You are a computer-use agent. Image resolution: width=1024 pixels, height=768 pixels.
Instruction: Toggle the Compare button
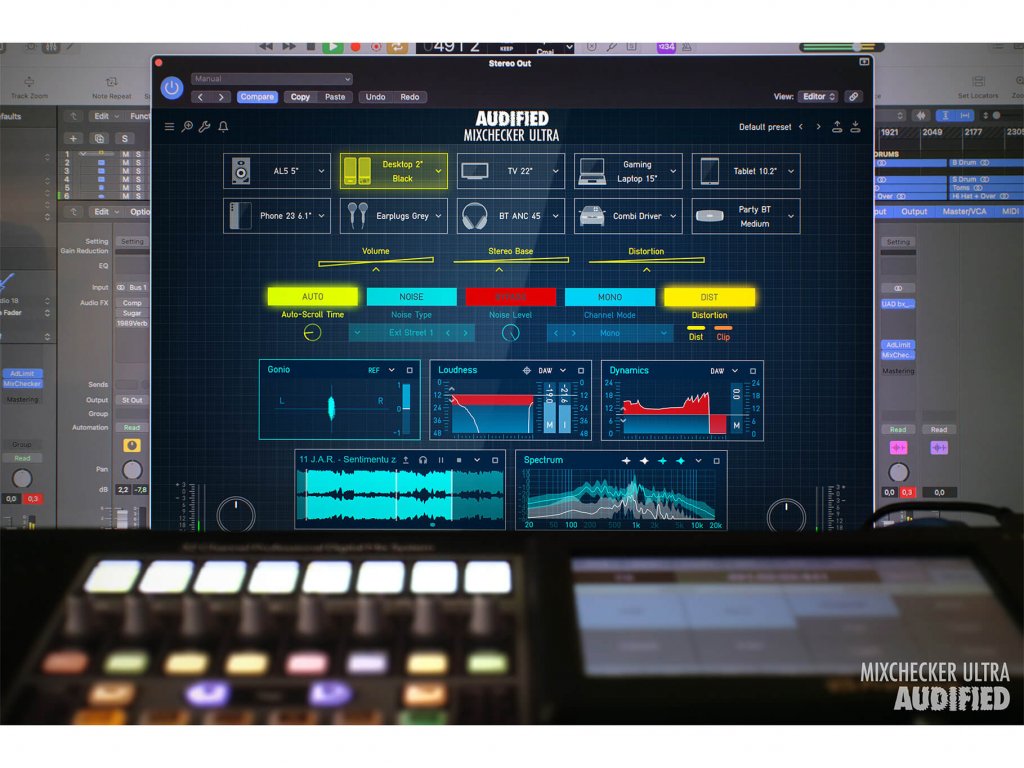point(257,97)
